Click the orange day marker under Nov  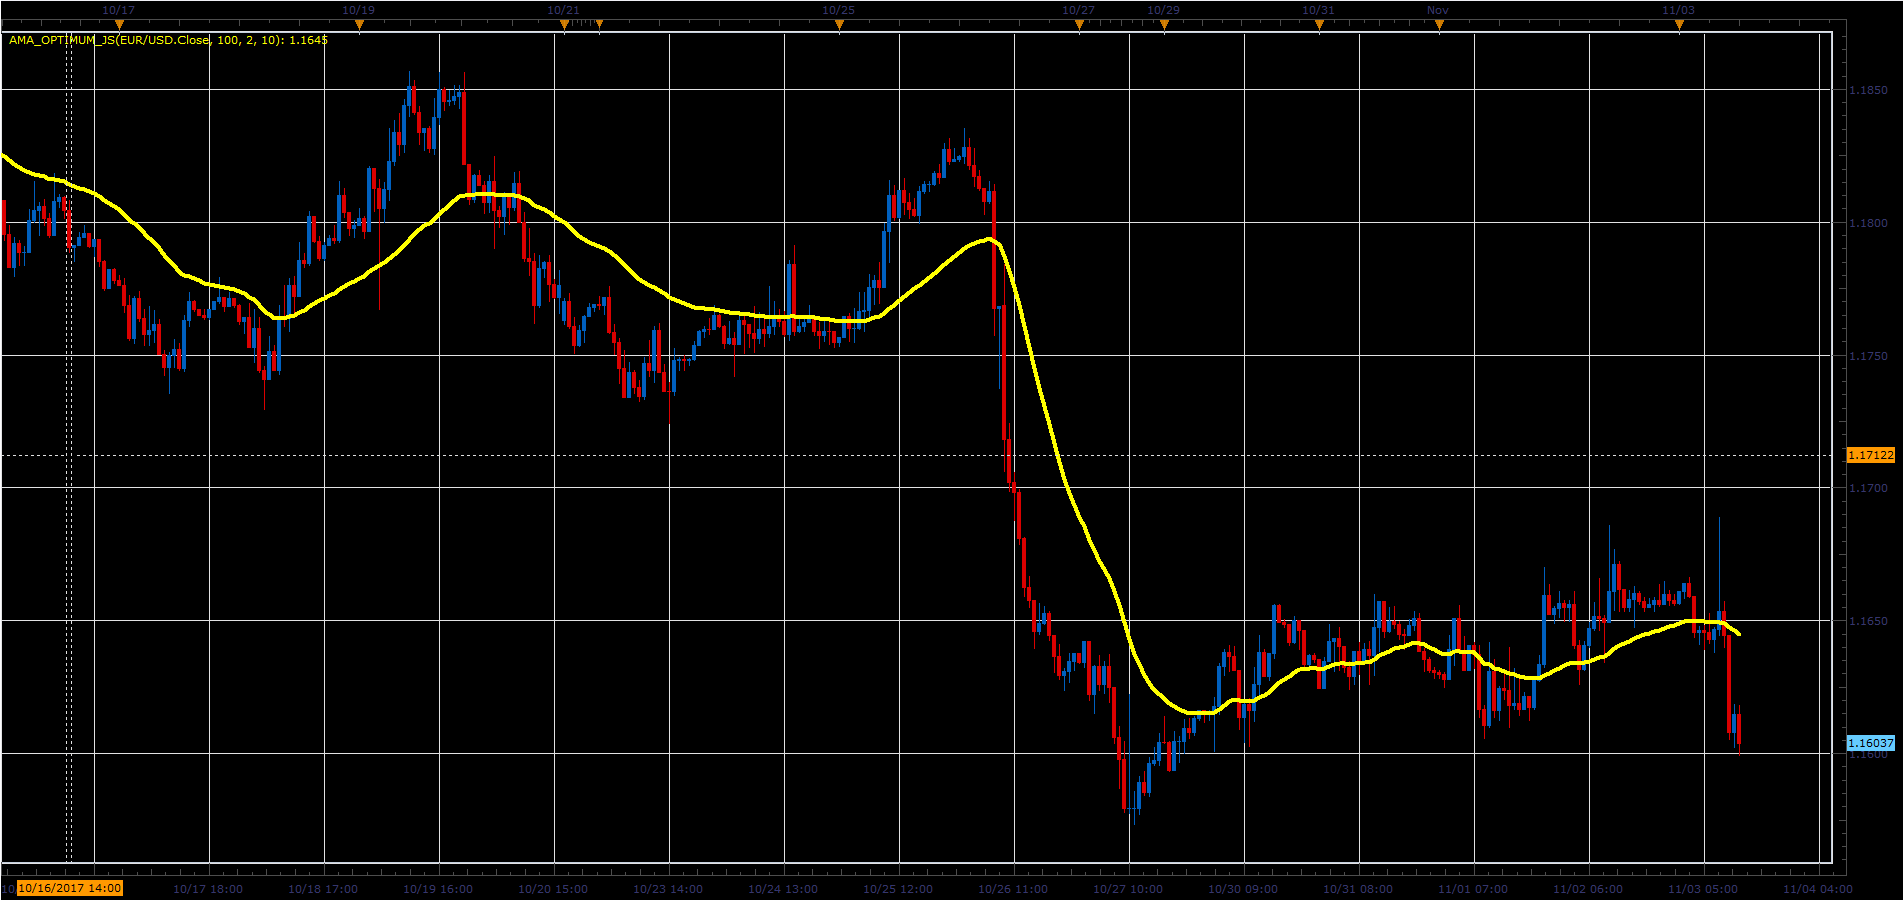coord(1439,24)
